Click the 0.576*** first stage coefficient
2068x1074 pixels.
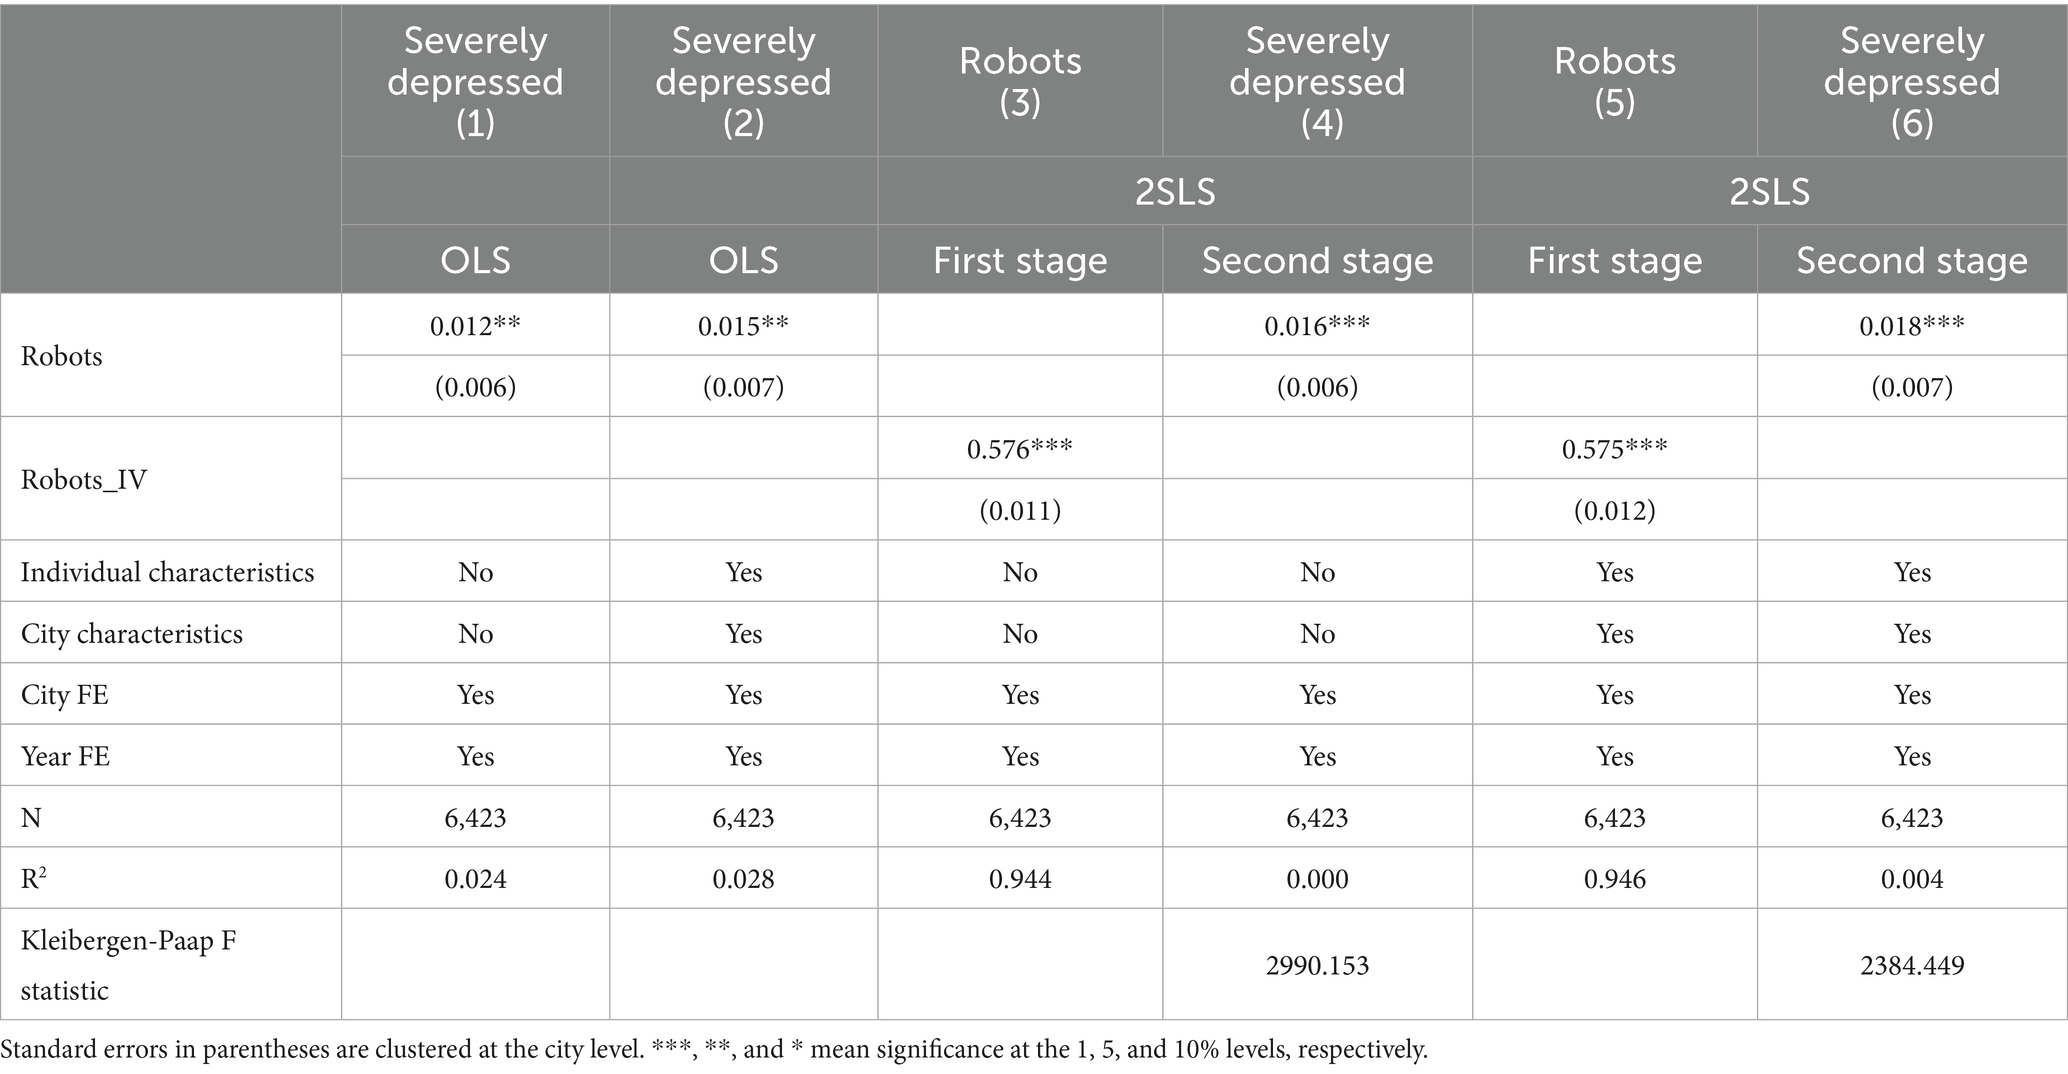(1019, 449)
